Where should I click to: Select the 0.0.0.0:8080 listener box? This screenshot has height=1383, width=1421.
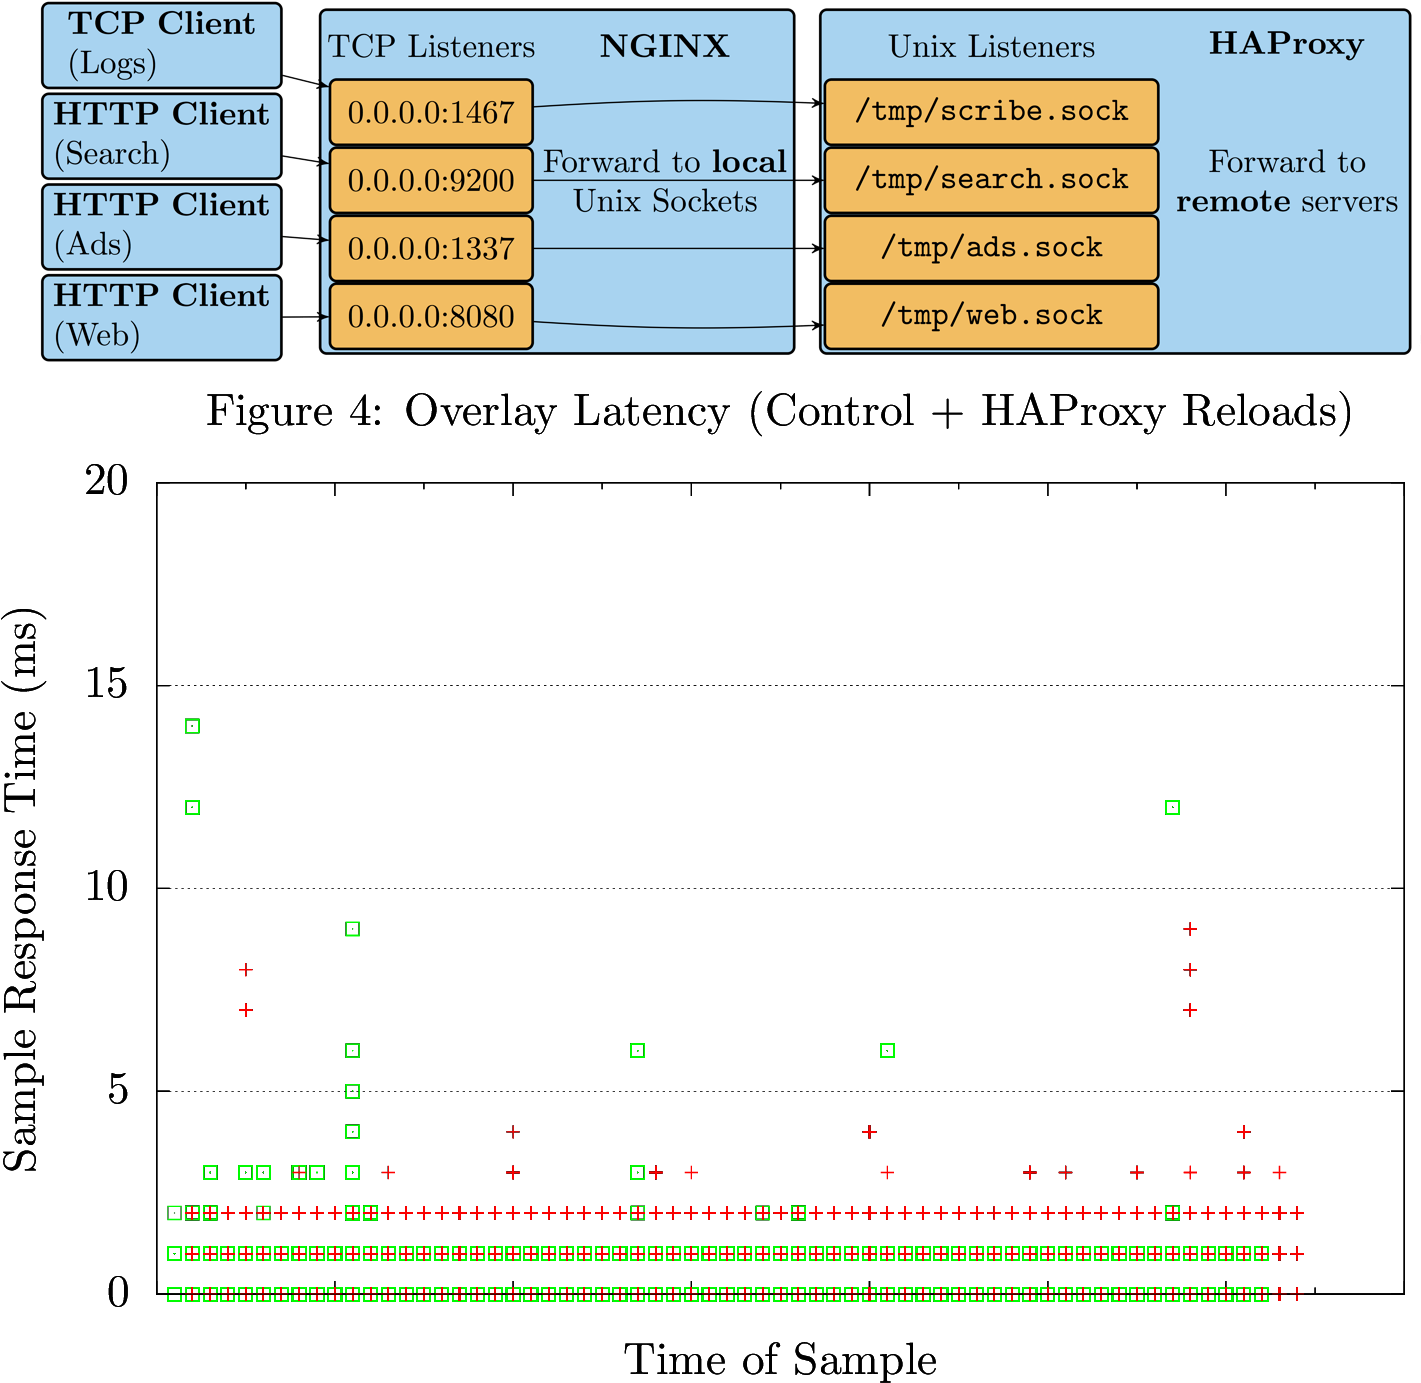431,316
